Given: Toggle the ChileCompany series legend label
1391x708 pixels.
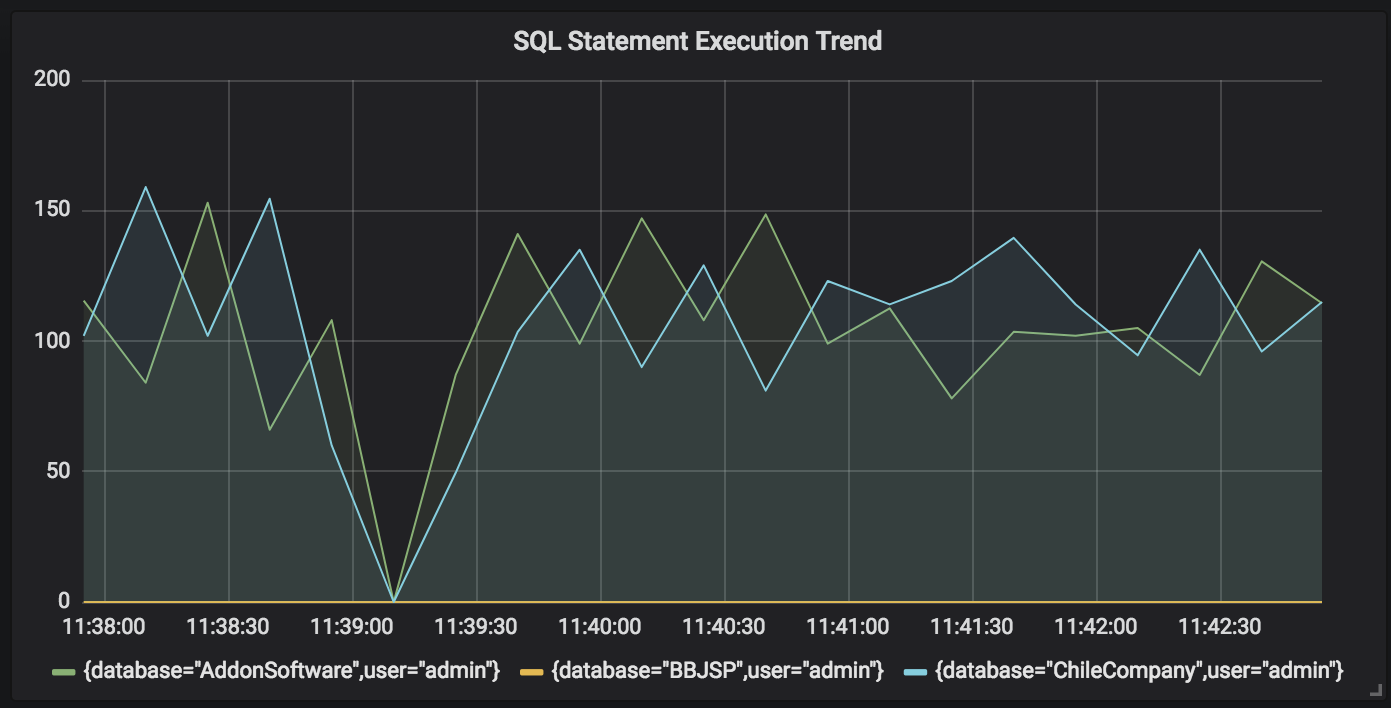Looking at the screenshot, I should point(1139,670).
